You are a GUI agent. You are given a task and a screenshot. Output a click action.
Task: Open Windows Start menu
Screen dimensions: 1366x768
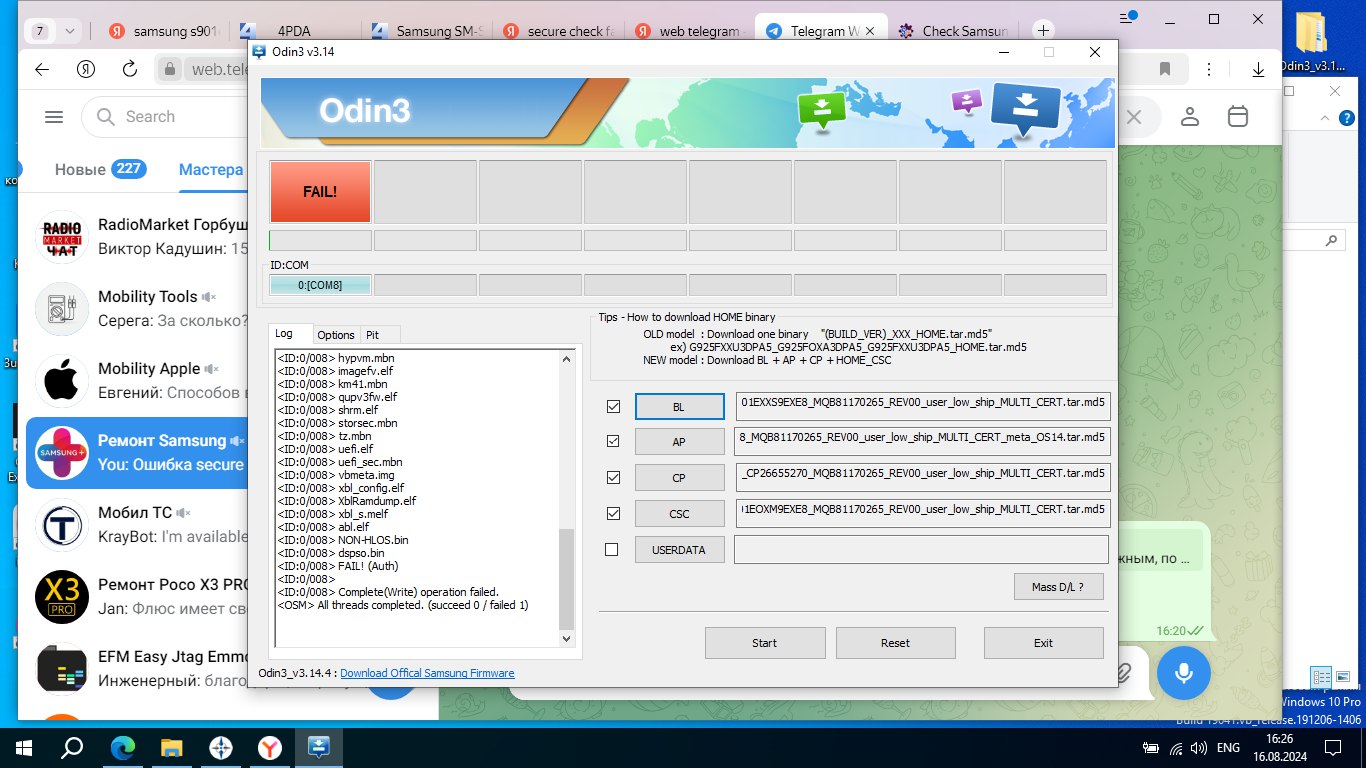tap(23, 747)
